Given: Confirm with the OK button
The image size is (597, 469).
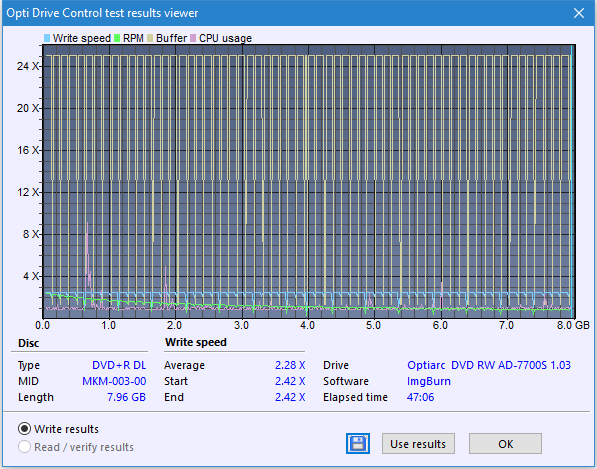Looking at the screenshot, I should 505,443.
